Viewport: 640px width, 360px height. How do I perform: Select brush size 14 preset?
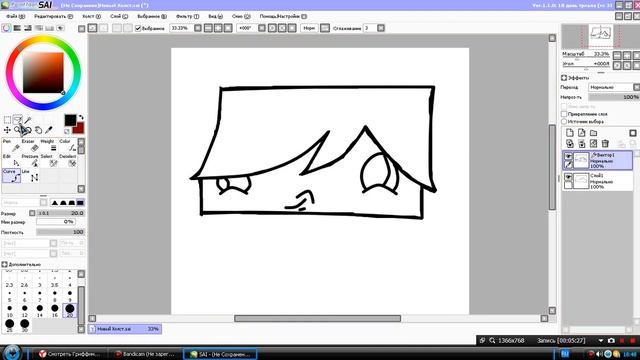(x=40, y=310)
